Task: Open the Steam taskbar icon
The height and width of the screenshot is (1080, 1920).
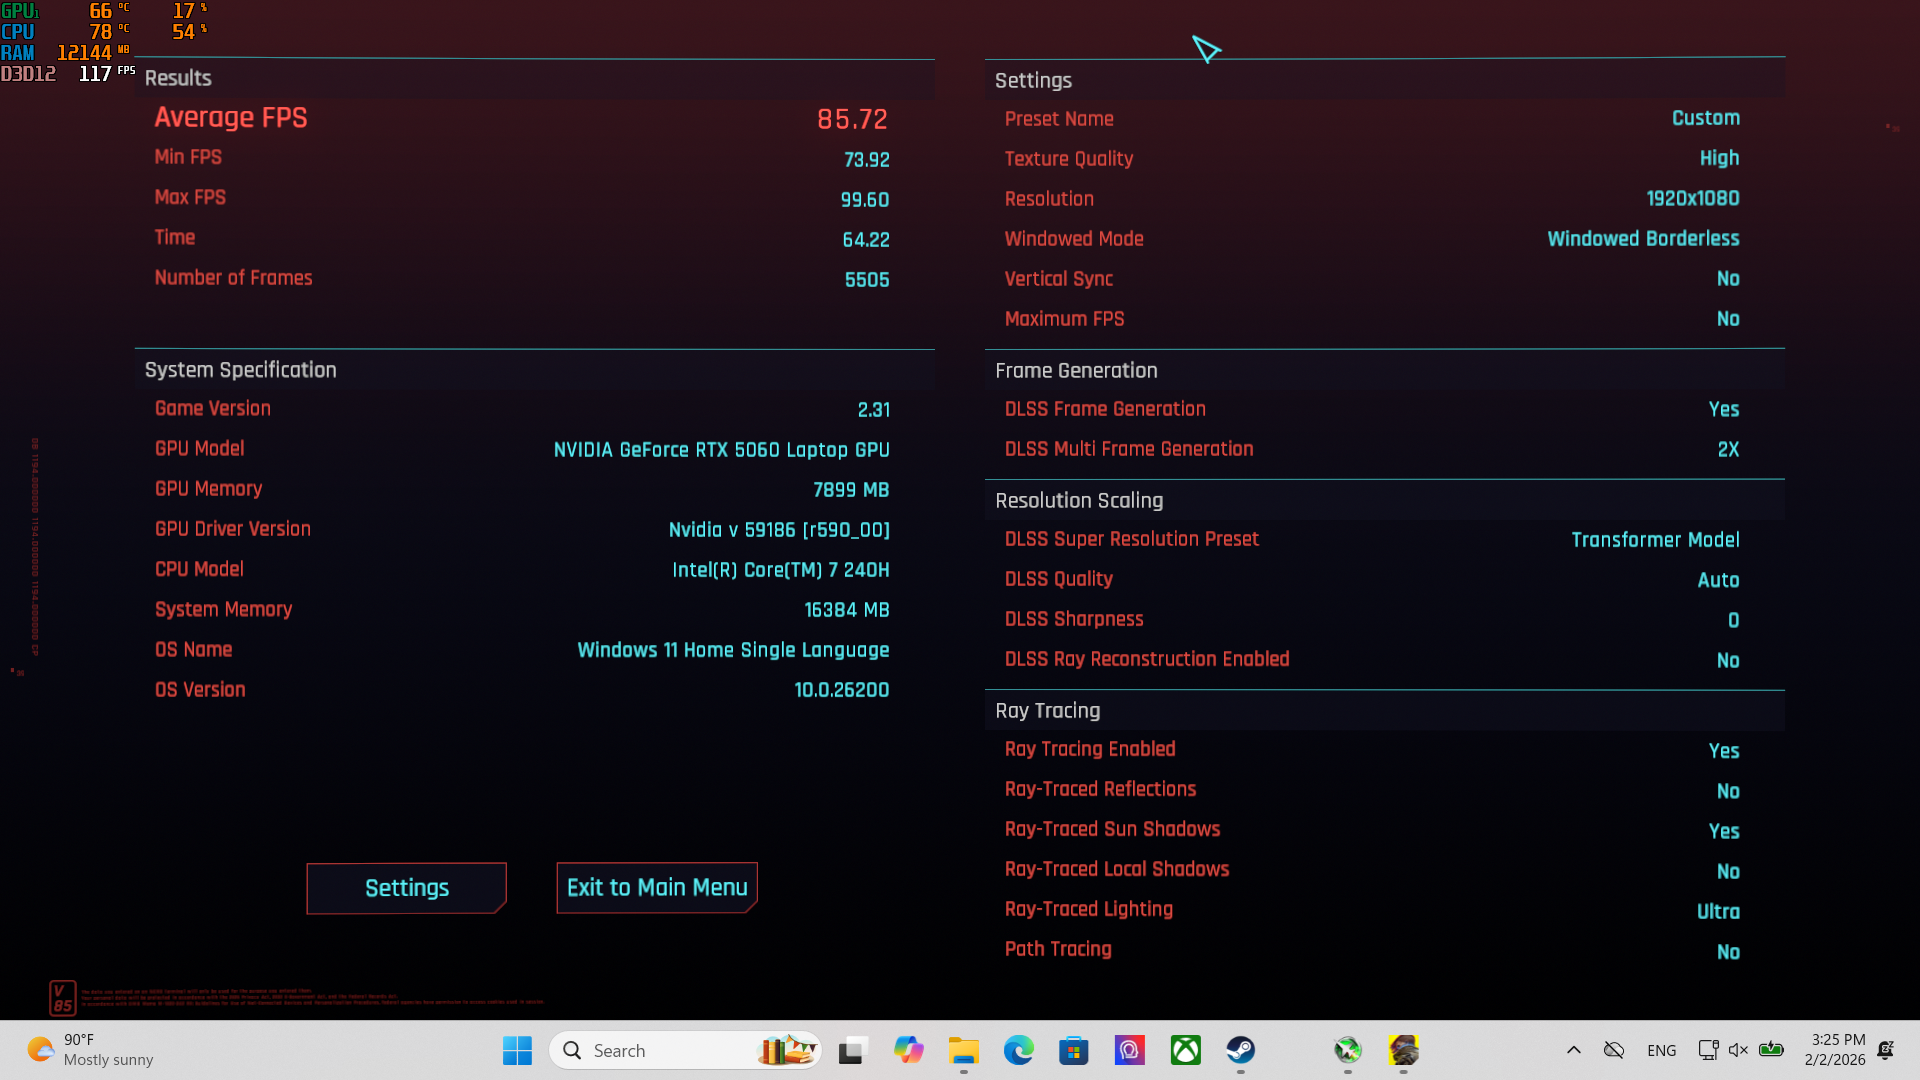Action: pyautogui.click(x=1241, y=1050)
